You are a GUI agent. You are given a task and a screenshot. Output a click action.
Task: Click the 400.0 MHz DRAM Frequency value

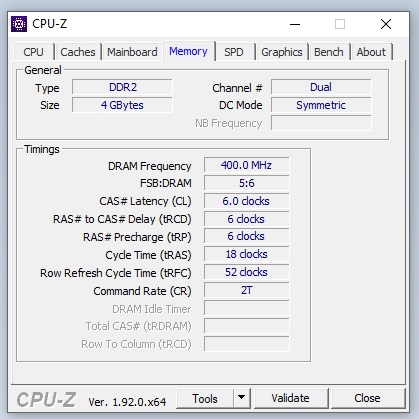tap(246, 165)
